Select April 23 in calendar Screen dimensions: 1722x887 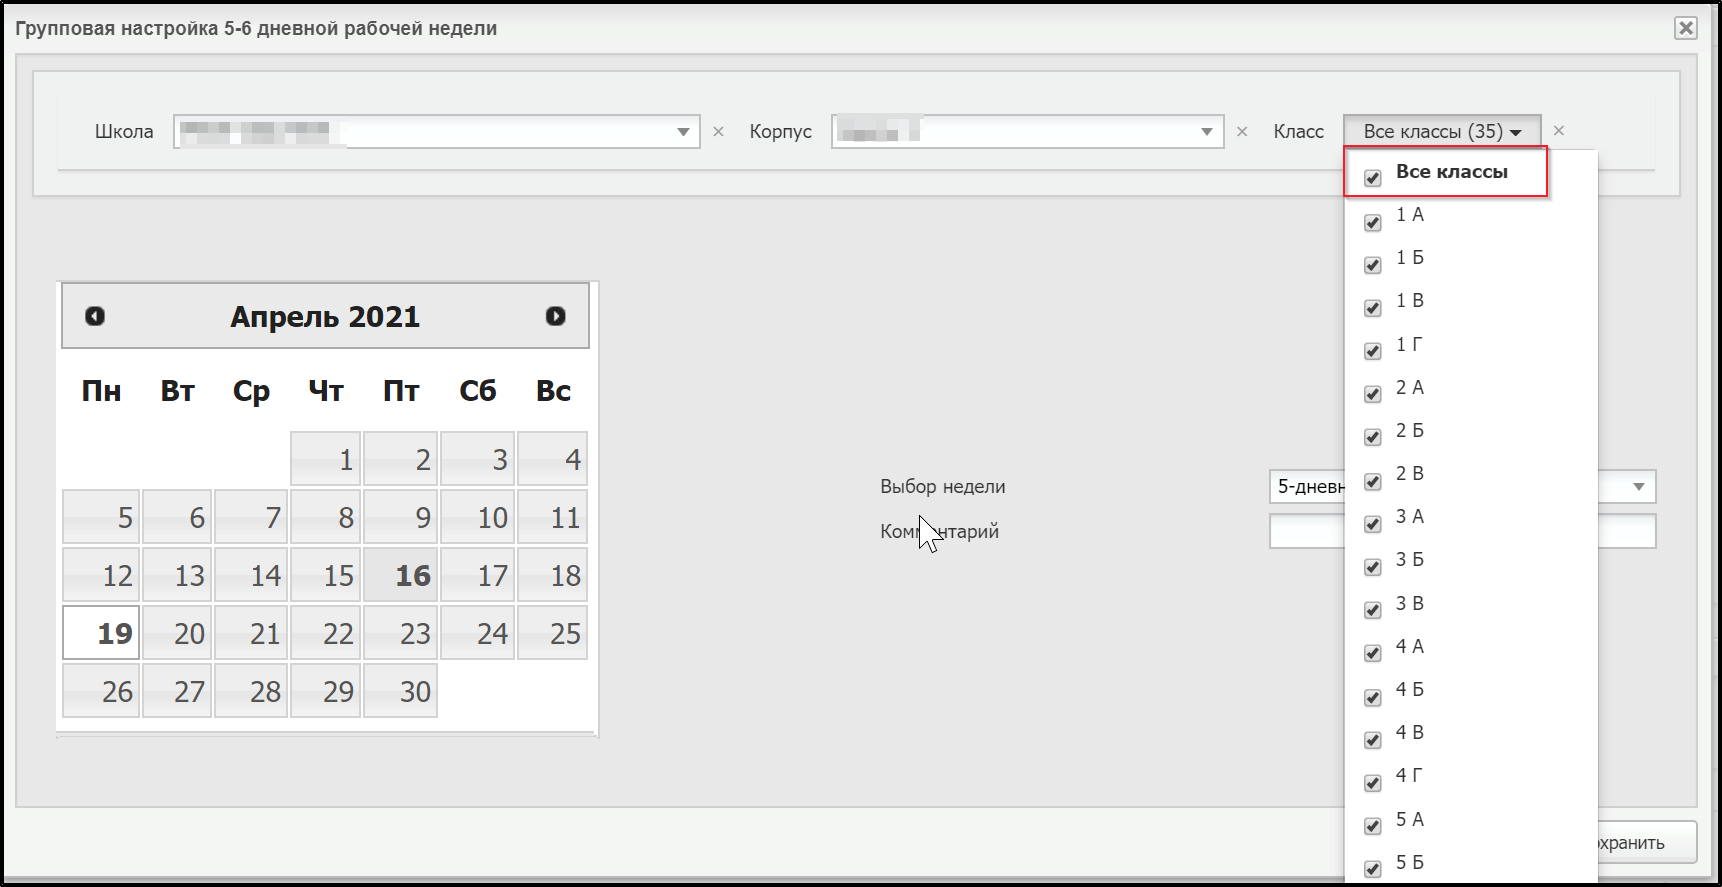(400, 633)
